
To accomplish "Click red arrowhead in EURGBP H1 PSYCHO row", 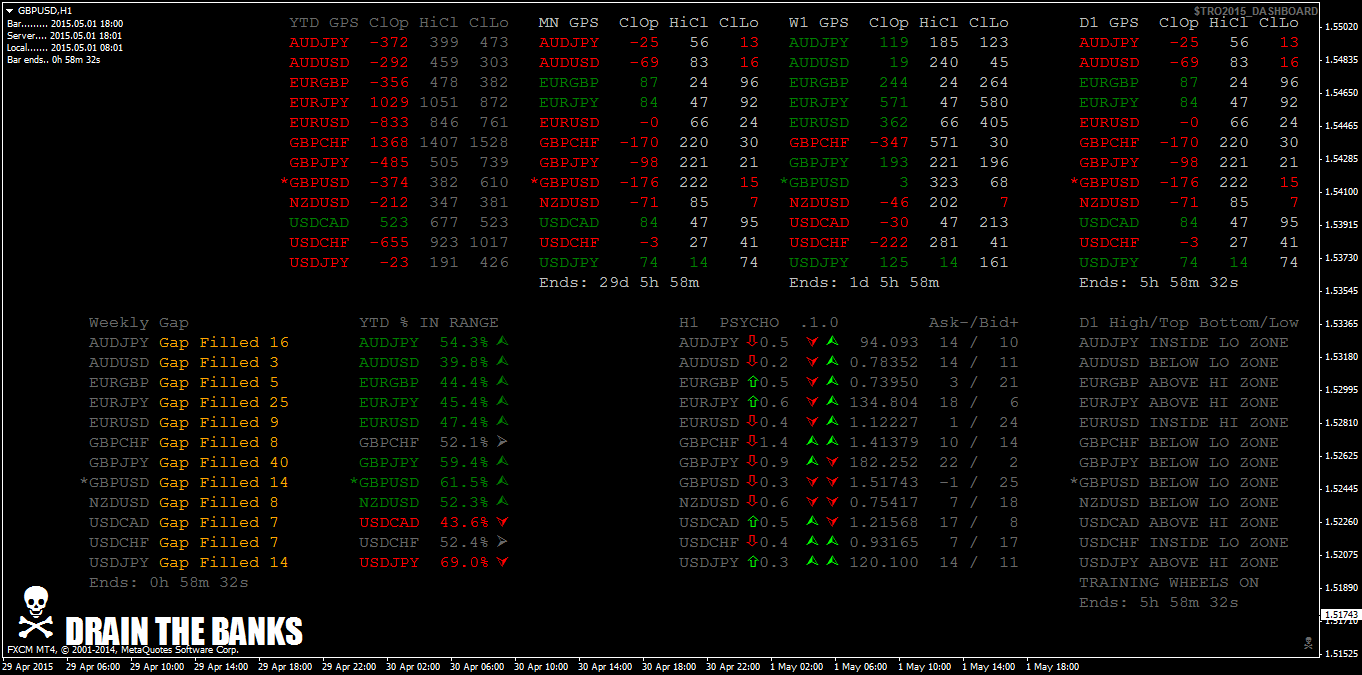I will pyautogui.click(x=813, y=382).
